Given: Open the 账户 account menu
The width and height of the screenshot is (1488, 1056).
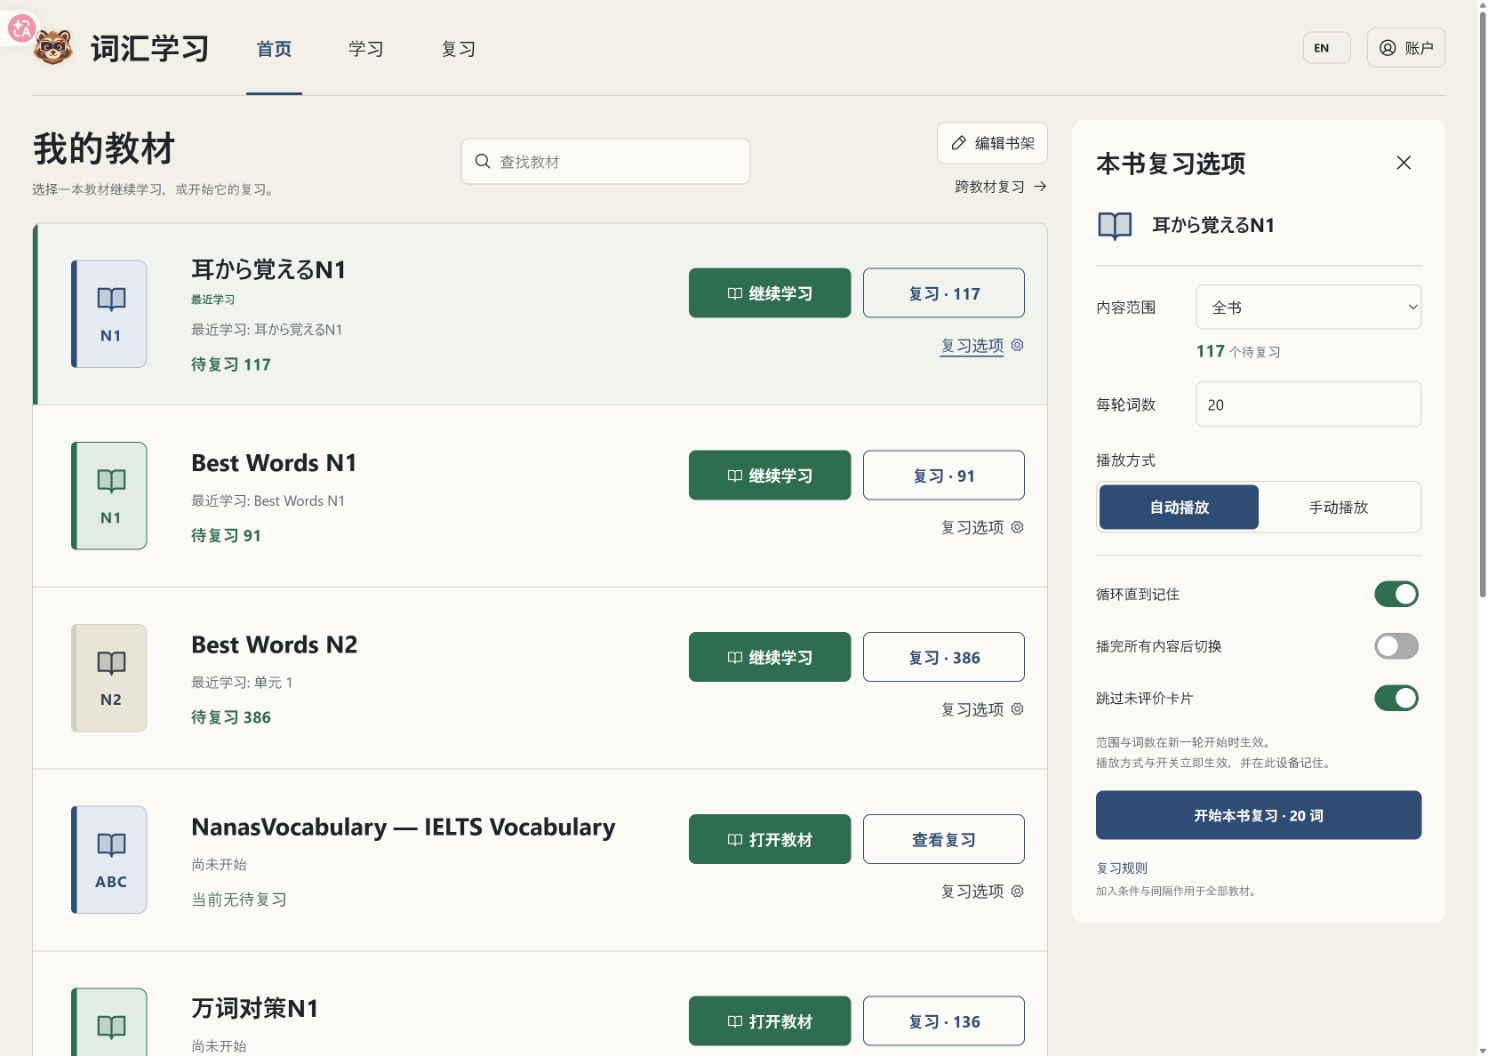Looking at the screenshot, I should pos(1406,48).
